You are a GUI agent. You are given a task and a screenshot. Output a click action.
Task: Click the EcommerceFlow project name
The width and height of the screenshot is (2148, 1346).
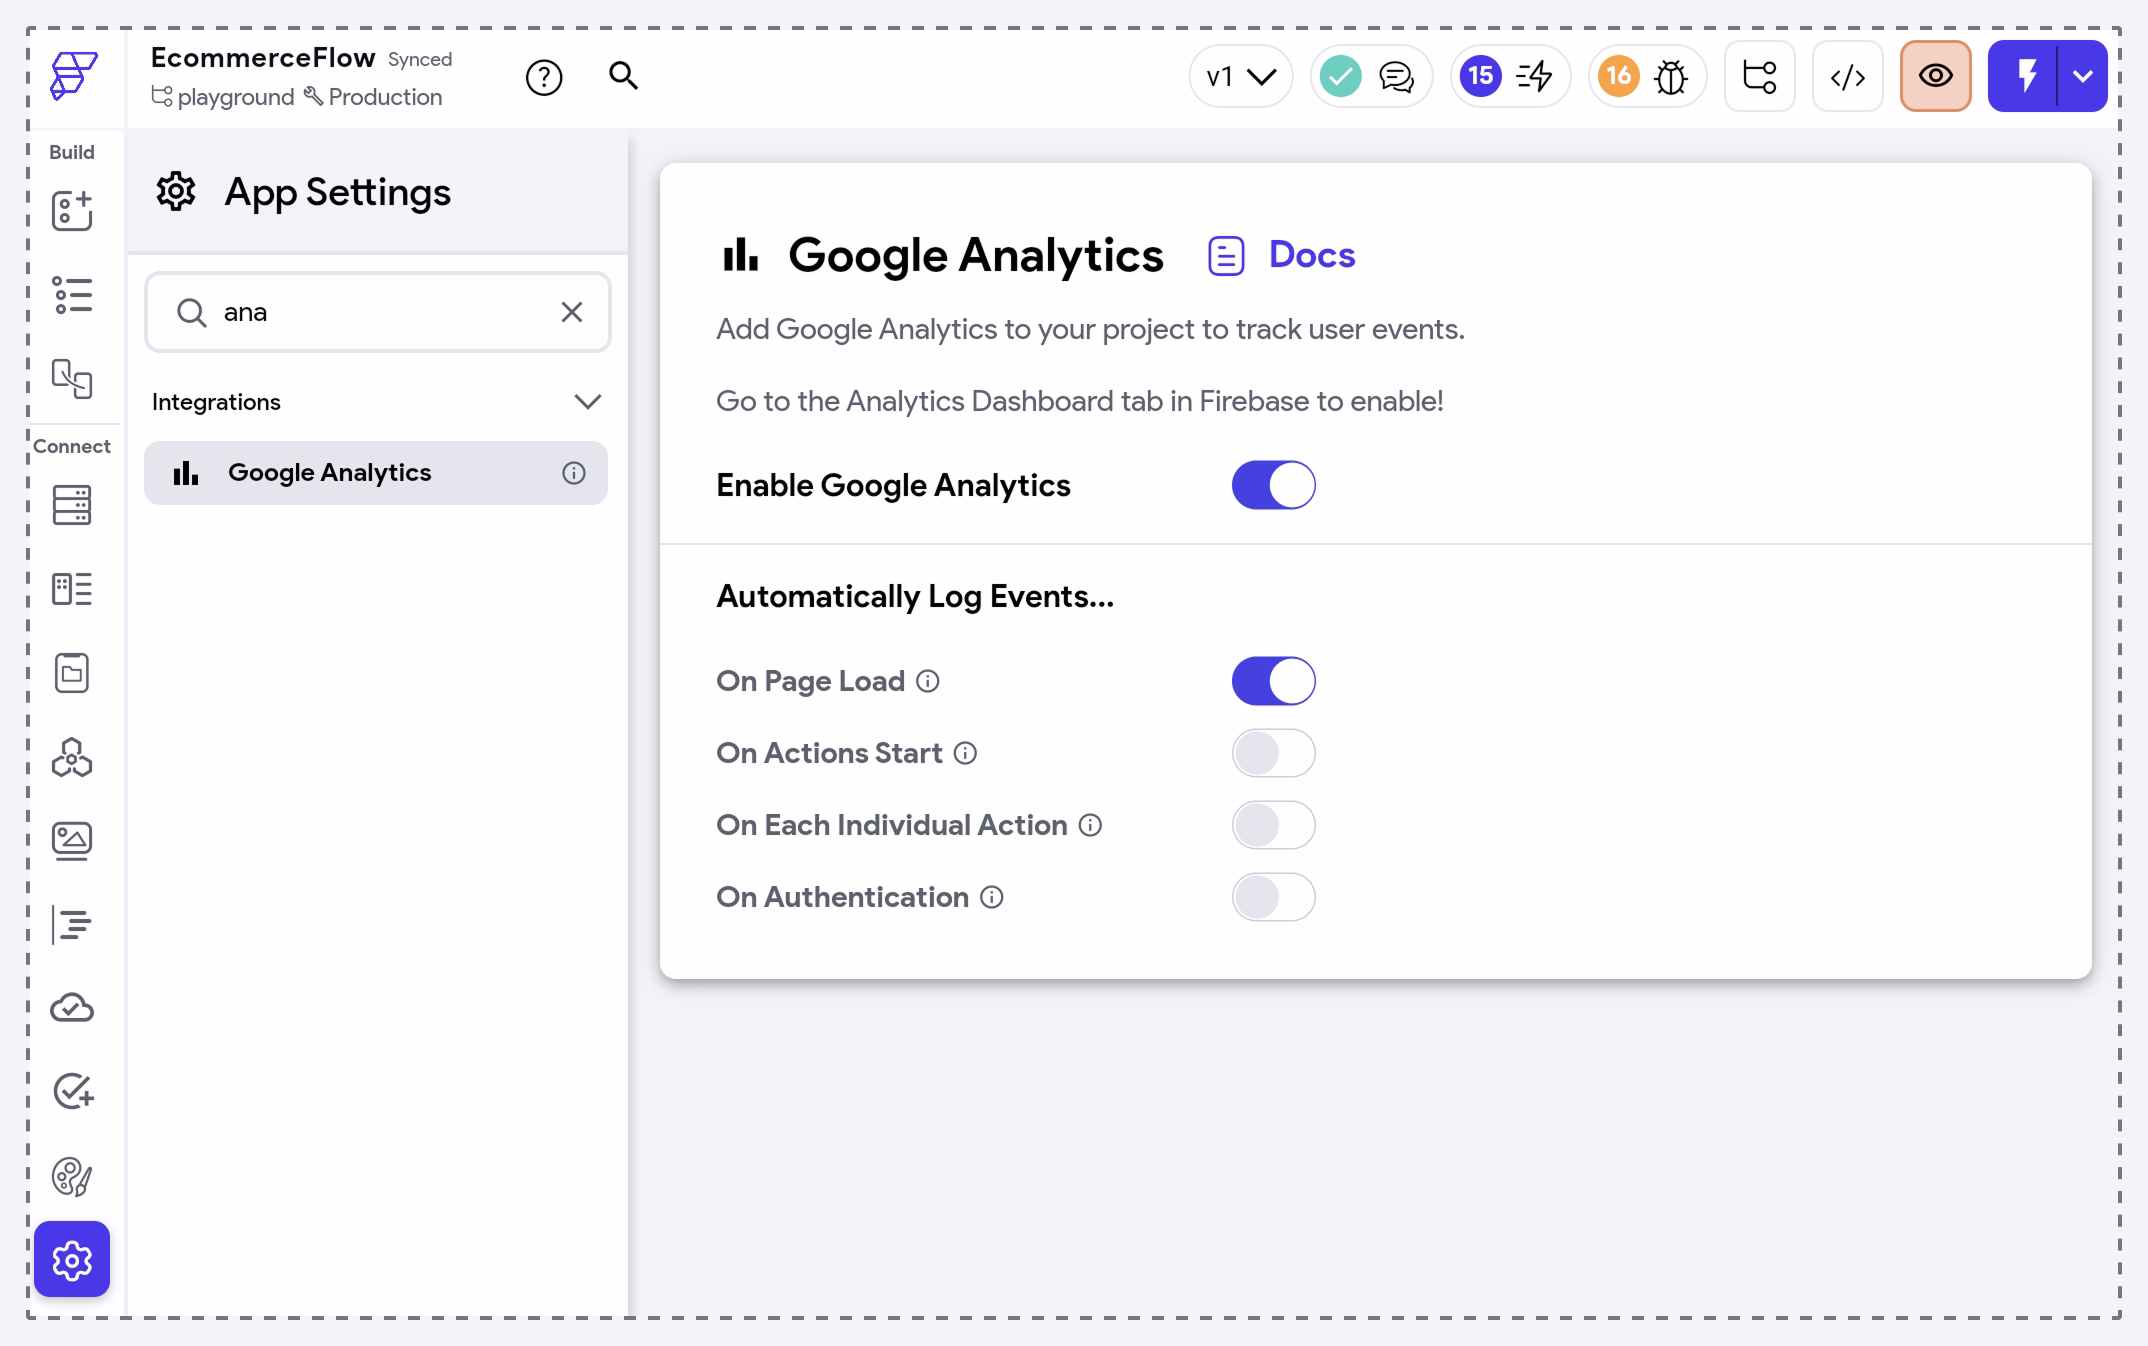point(263,58)
